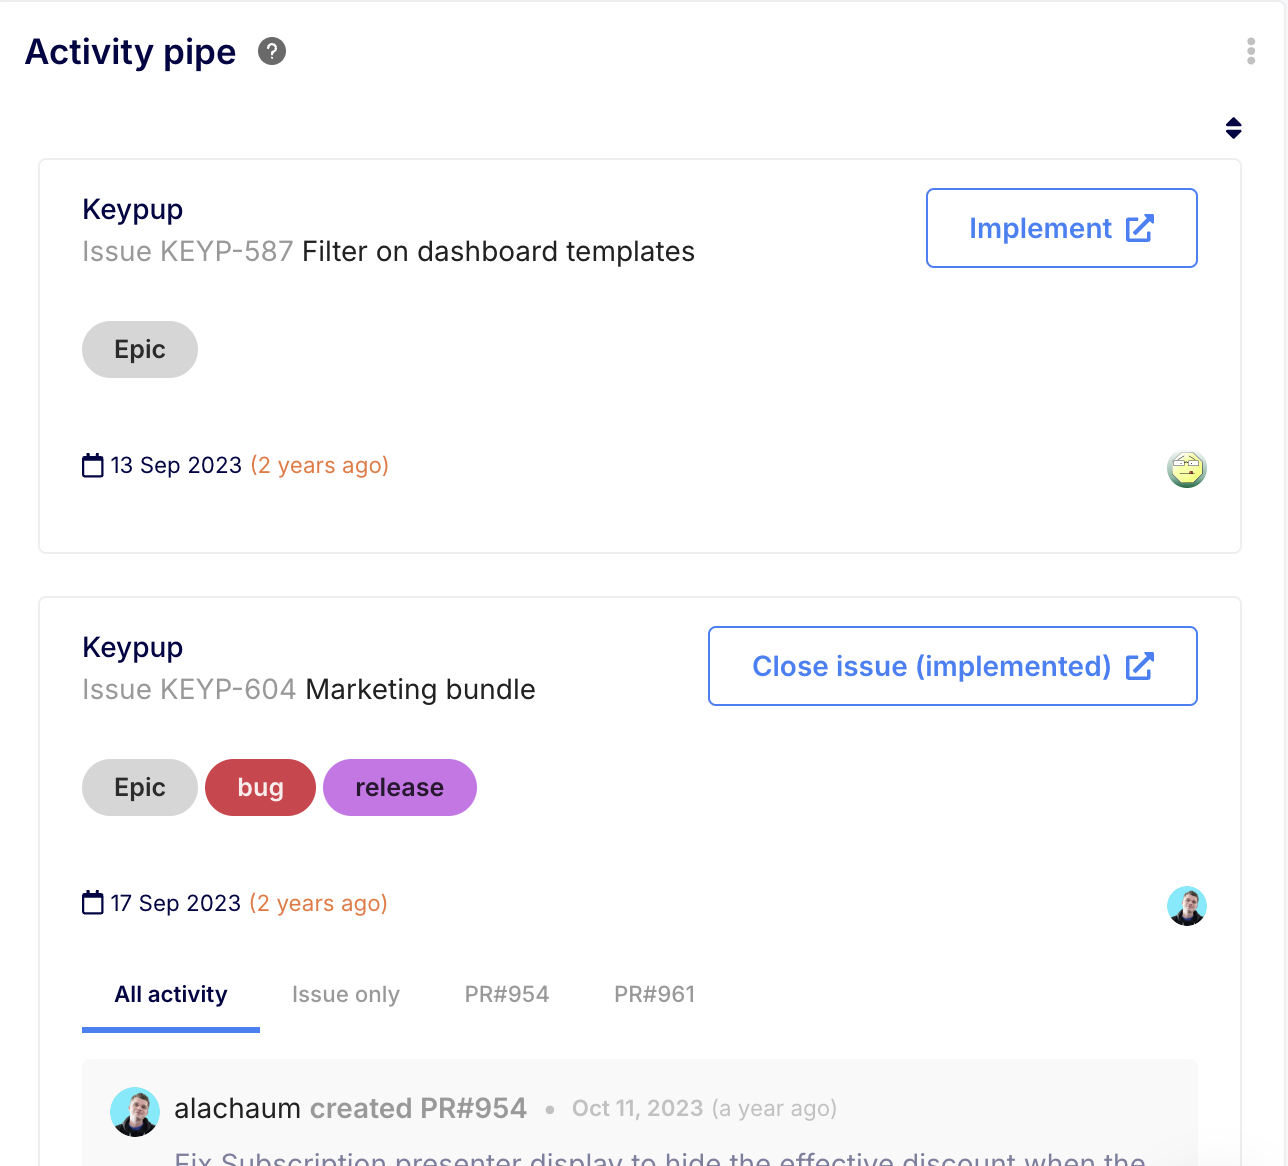1288x1166 pixels.
Task: Click the Implement button
Action: coord(1061,228)
